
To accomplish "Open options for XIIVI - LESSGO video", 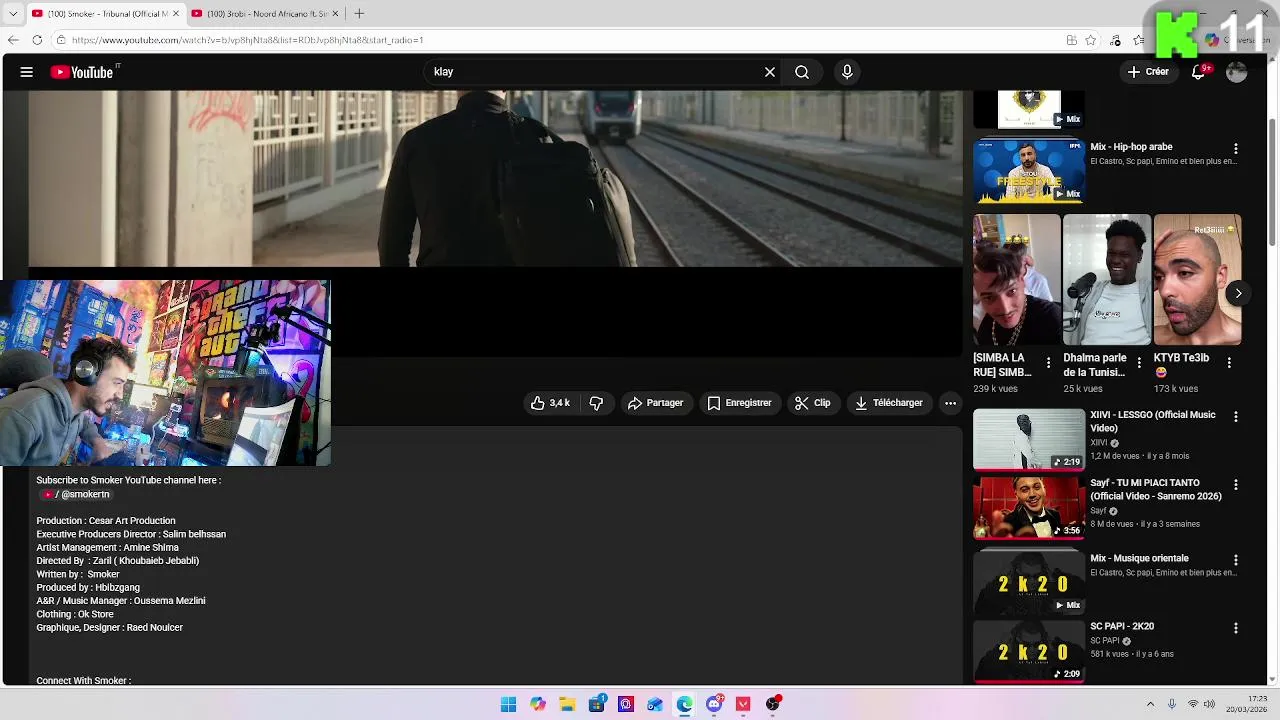I will pyautogui.click(x=1236, y=416).
